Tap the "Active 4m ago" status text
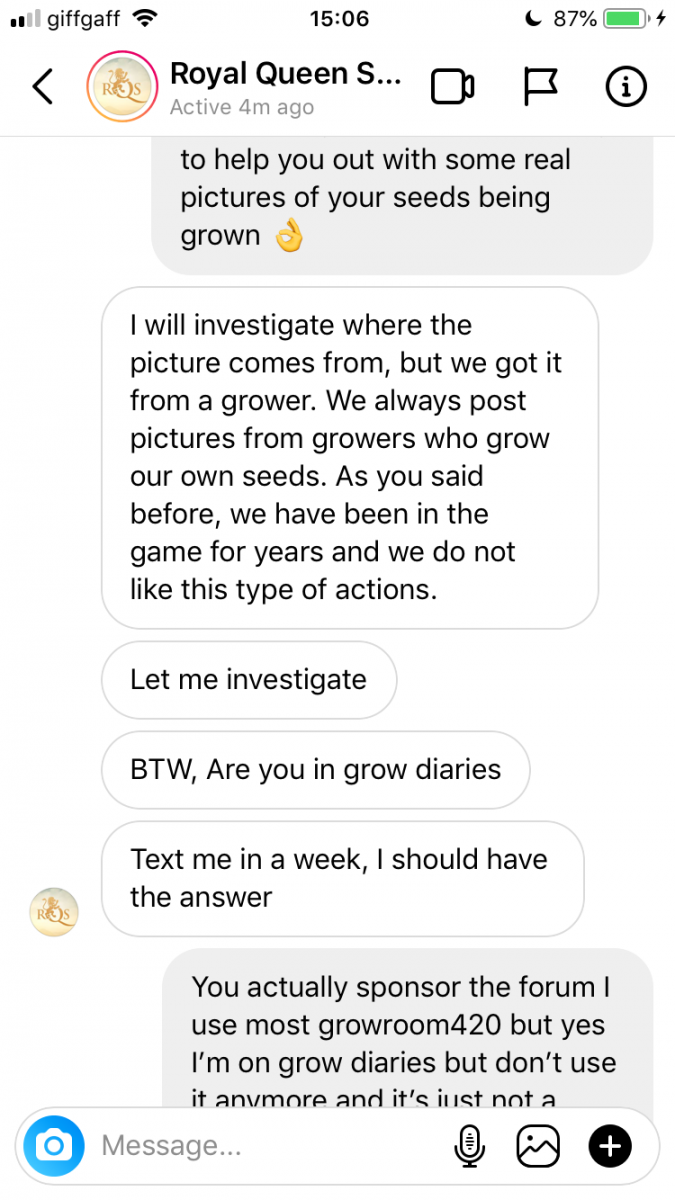The image size is (675, 1200). pyautogui.click(x=241, y=107)
